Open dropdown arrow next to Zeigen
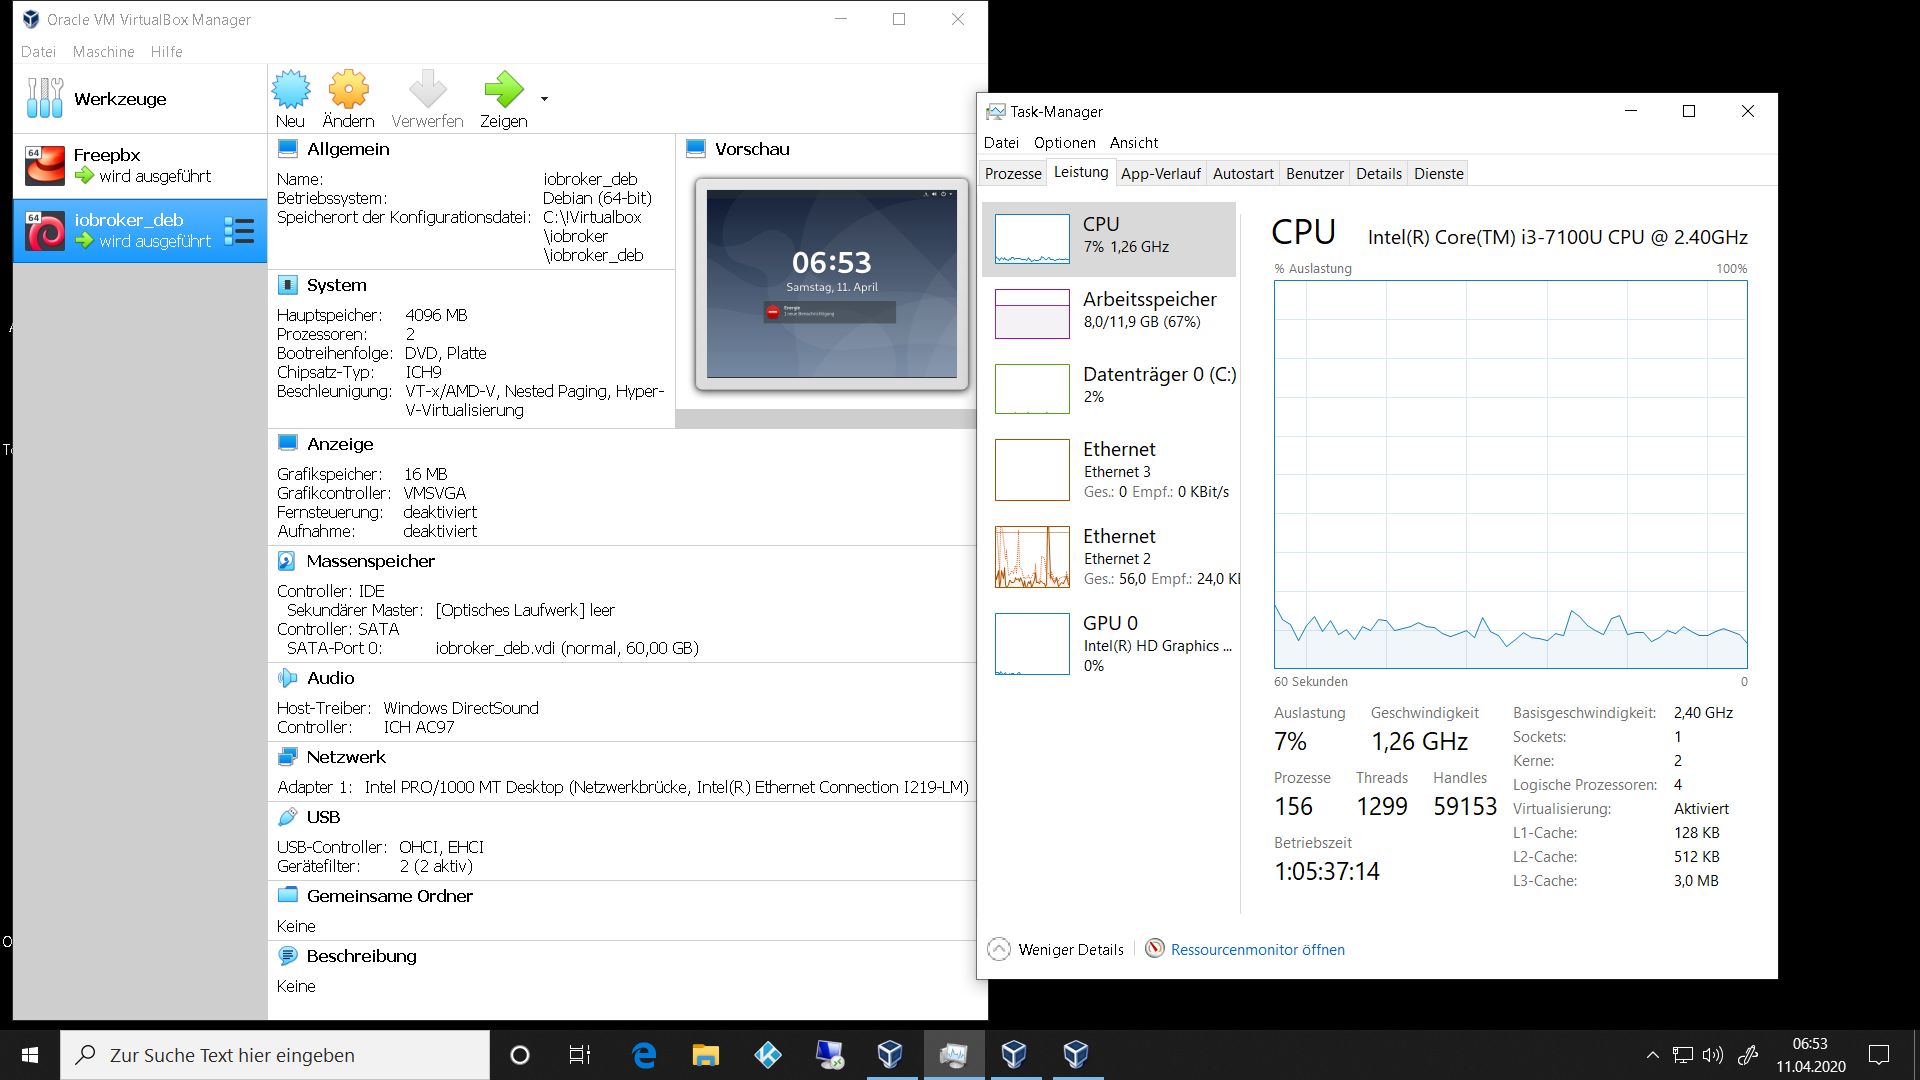This screenshot has width=1920, height=1080. (x=544, y=99)
